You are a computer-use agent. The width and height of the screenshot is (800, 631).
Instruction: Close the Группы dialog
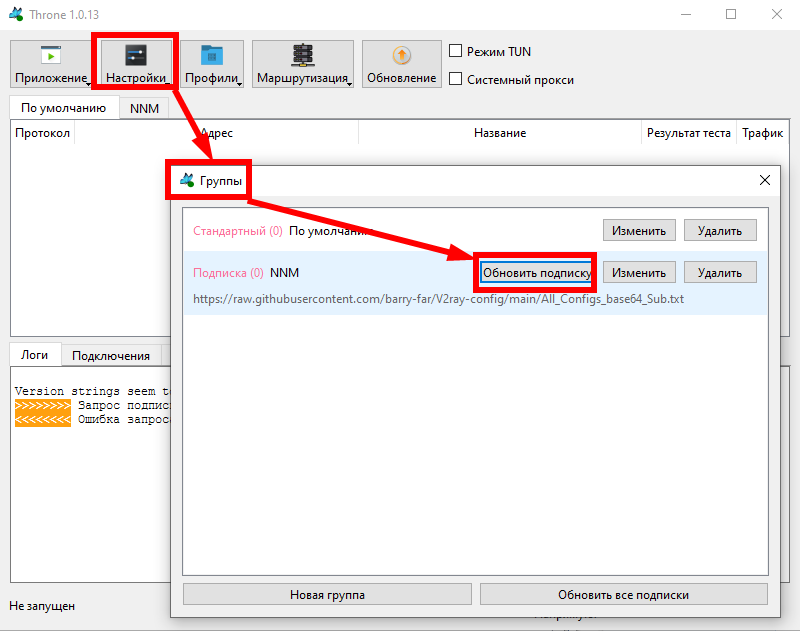pyautogui.click(x=765, y=180)
